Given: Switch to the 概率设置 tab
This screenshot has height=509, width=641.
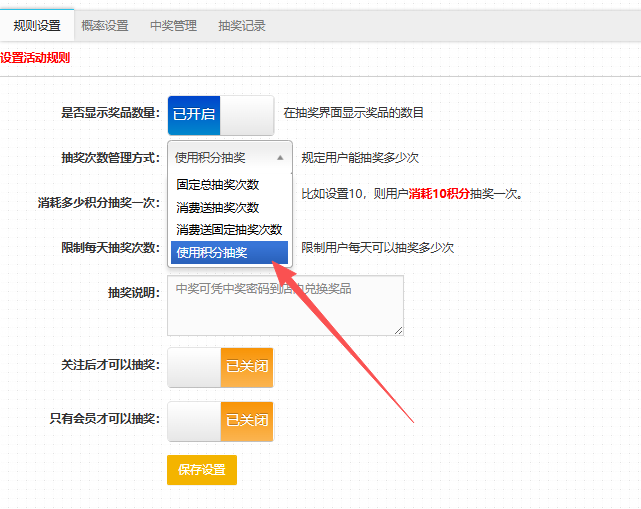Looking at the screenshot, I should (x=103, y=26).
